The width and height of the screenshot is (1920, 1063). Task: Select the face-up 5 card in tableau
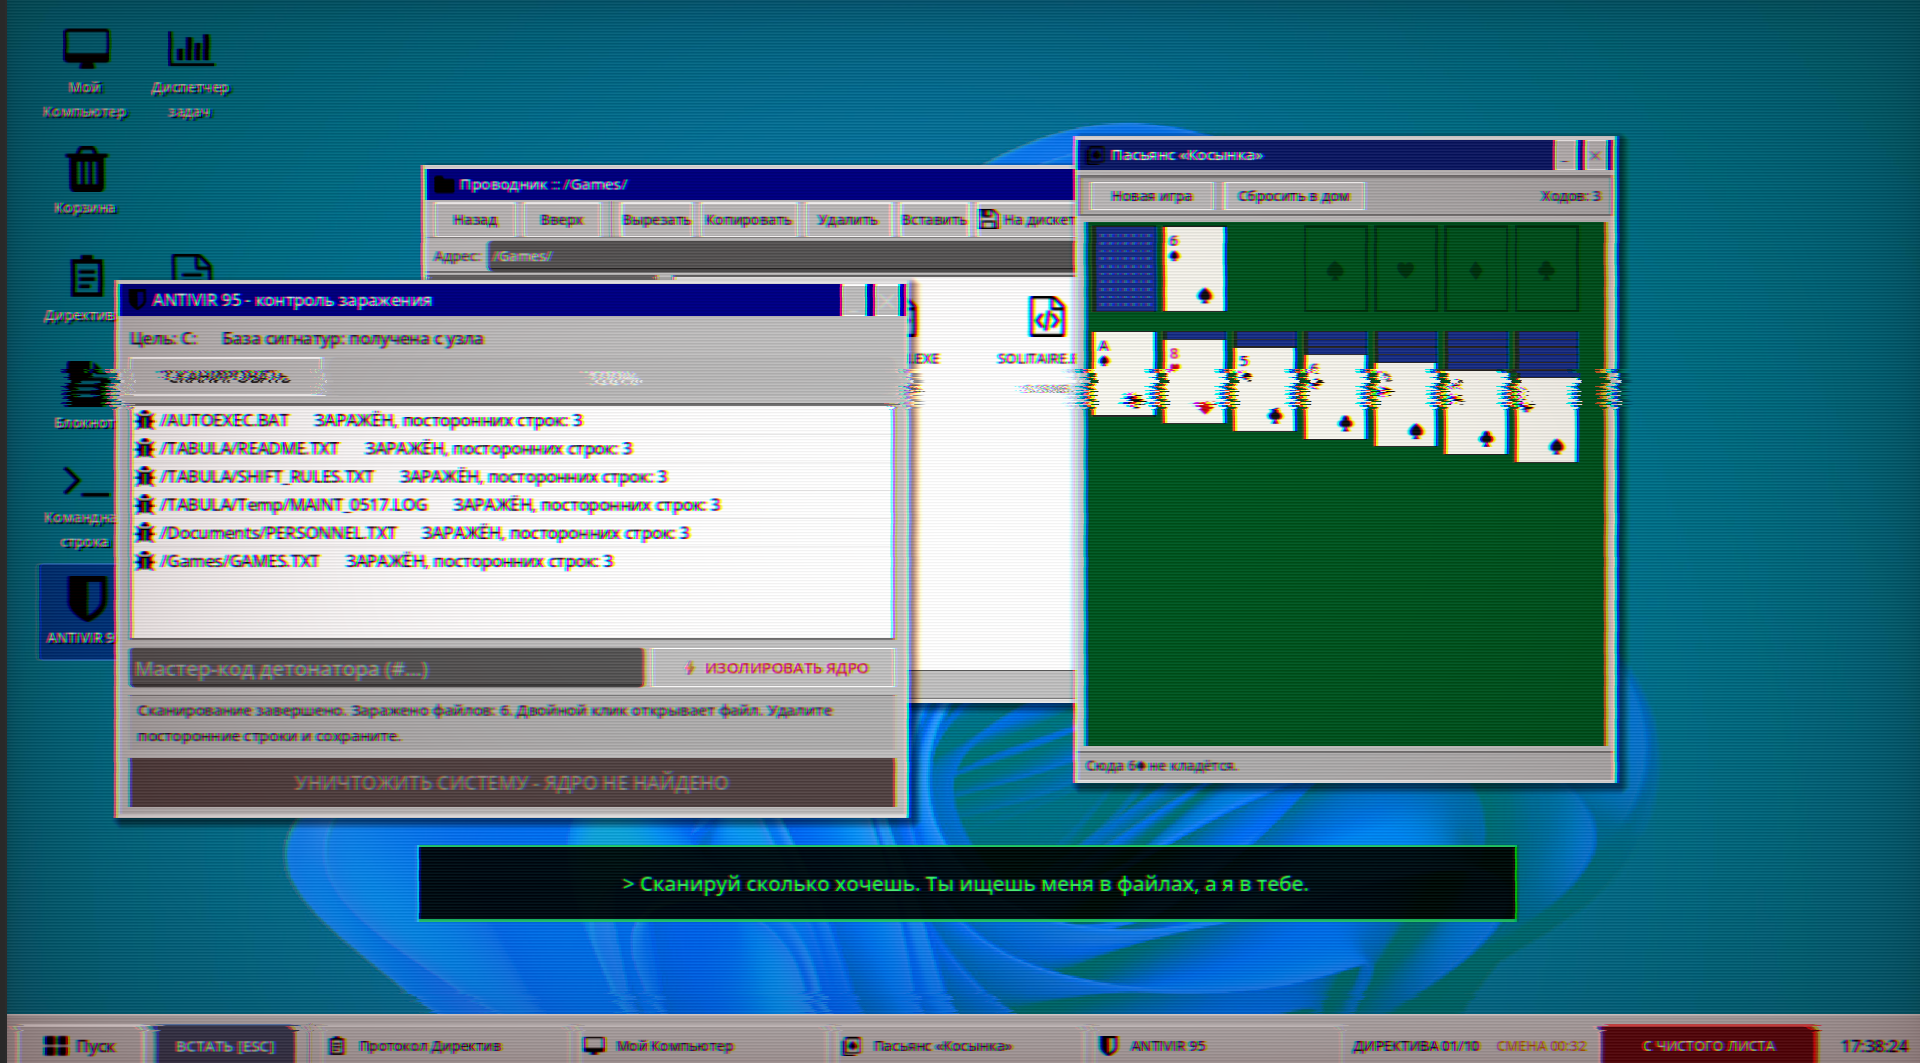point(1265,389)
